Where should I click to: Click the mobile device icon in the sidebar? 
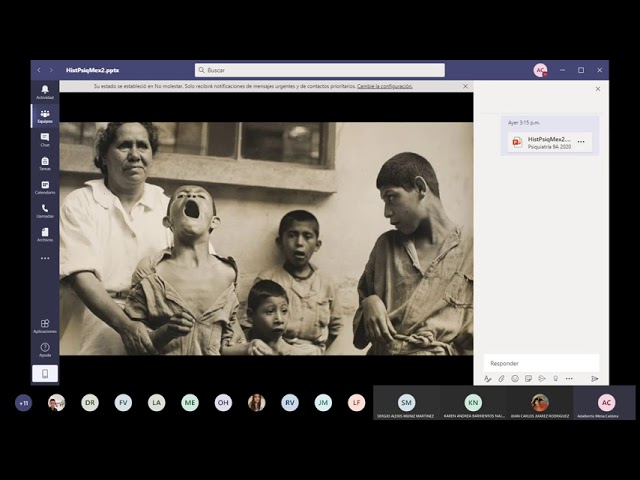click(x=44, y=373)
